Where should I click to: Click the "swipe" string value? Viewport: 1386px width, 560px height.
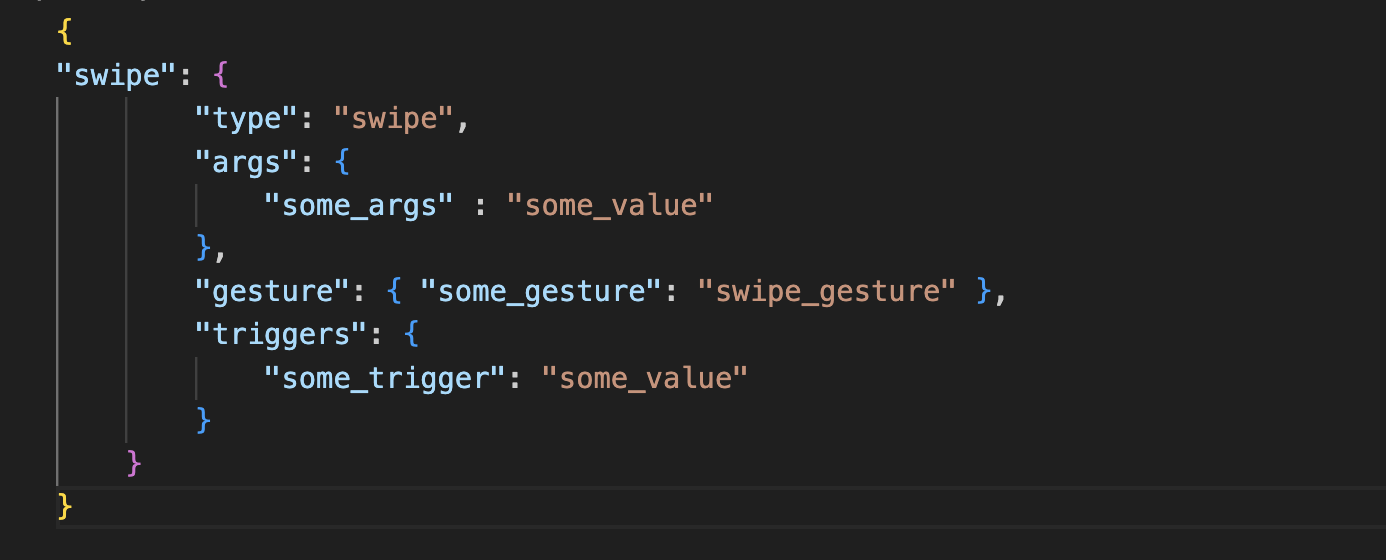pos(395,119)
